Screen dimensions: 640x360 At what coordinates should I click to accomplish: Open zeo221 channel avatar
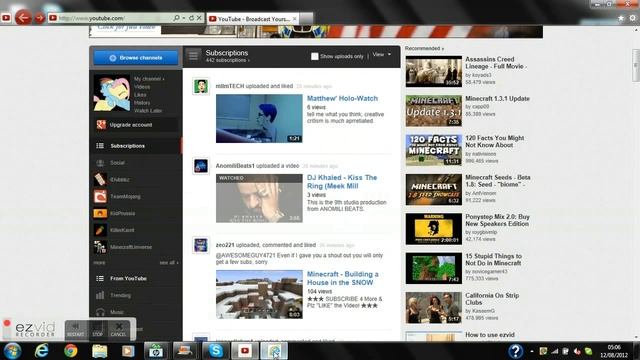200,245
